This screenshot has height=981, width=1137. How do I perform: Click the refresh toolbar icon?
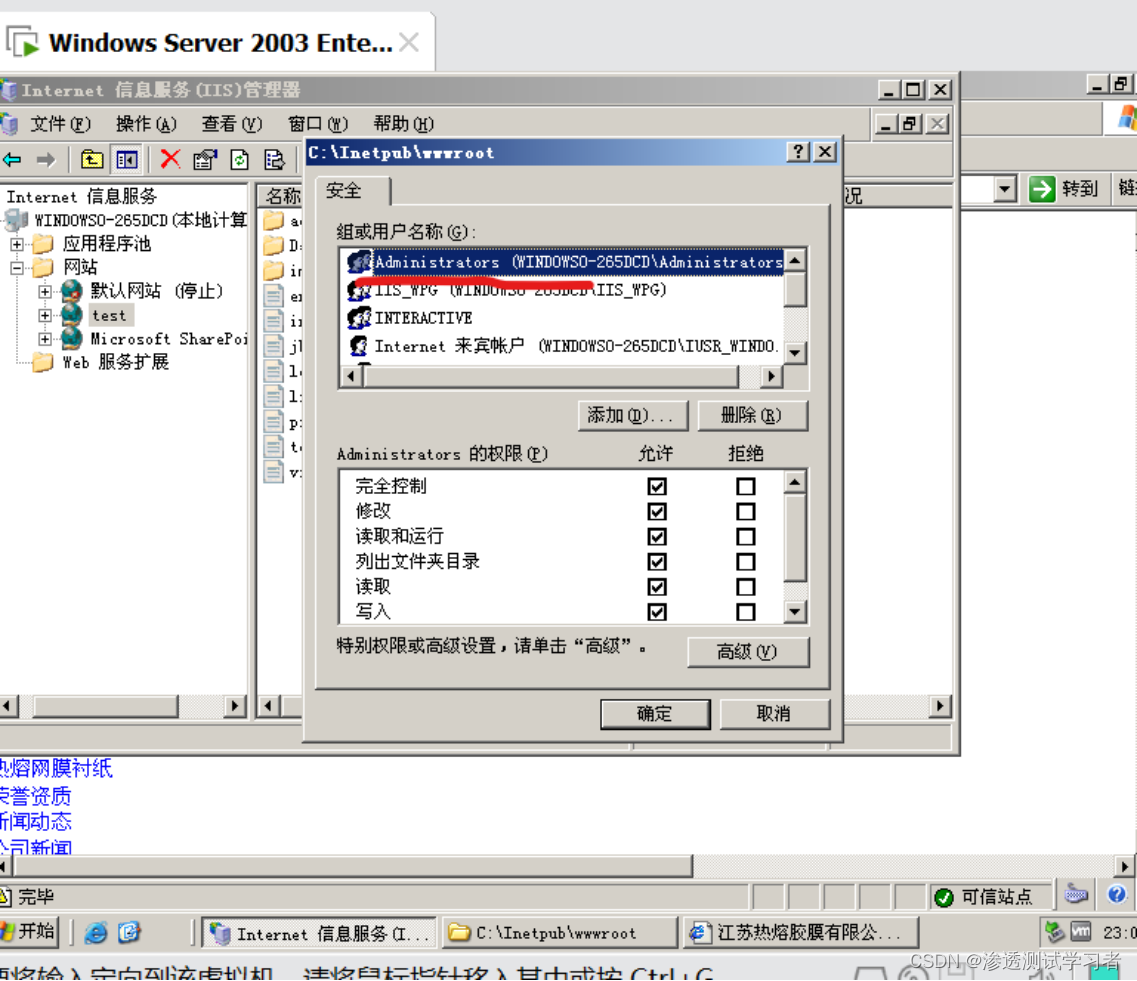[x=239, y=160]
